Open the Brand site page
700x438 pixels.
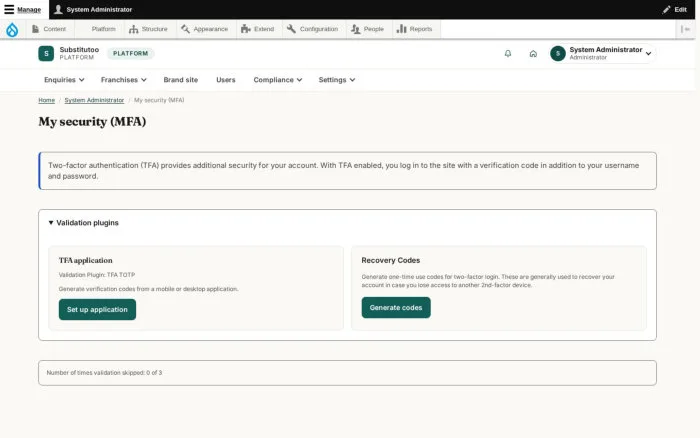click(180, 80)
